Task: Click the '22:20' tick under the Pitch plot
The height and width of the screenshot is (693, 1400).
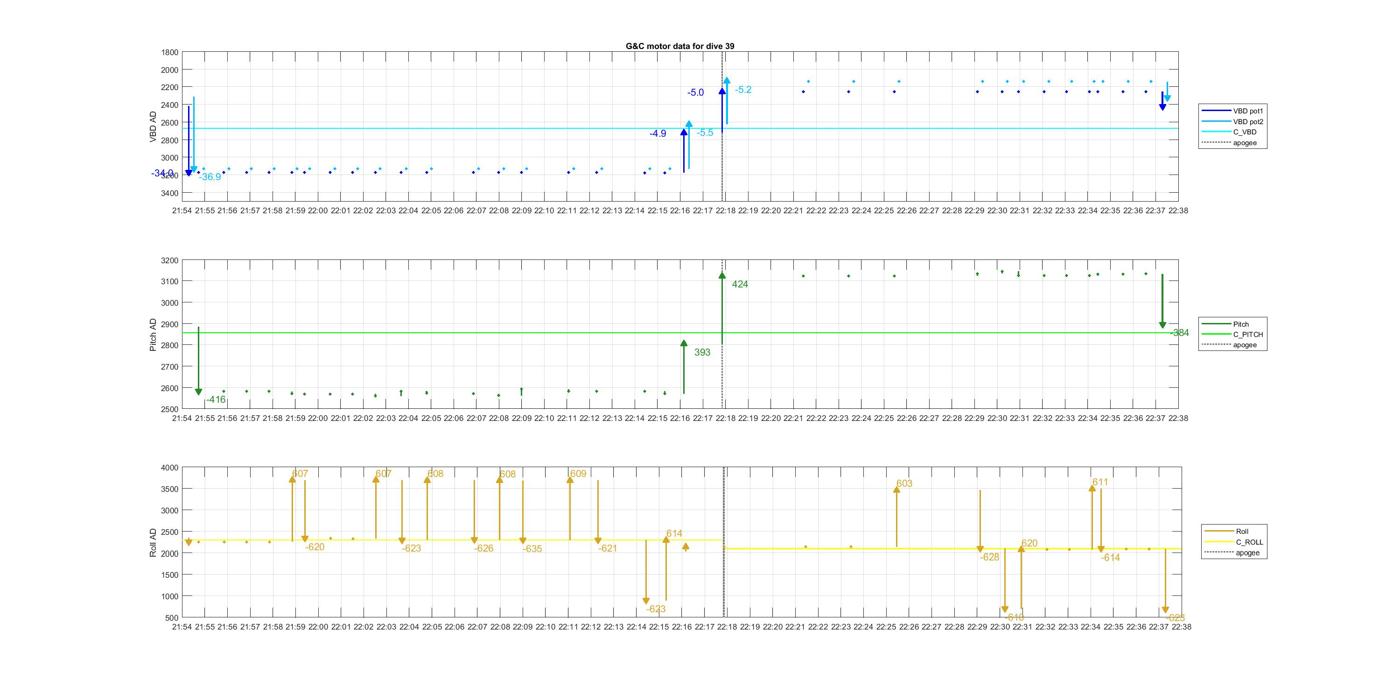Action: click(772, 418)
